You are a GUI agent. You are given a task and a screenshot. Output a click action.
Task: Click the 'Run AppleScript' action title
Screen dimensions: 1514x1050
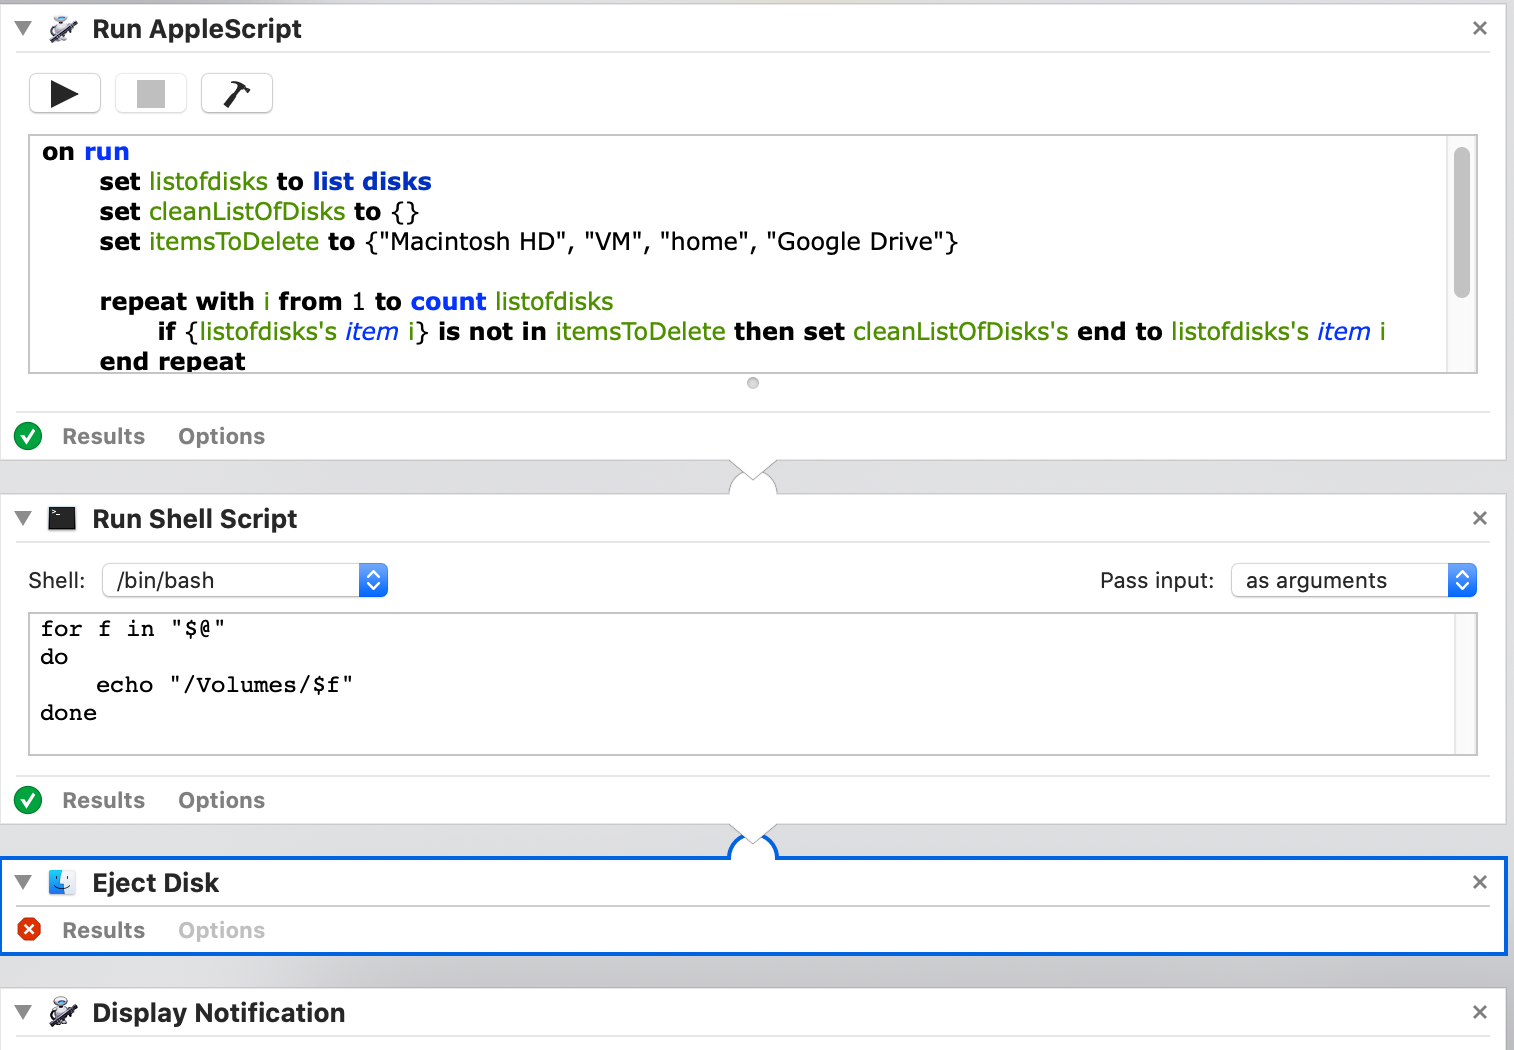[x=197, y=29]
